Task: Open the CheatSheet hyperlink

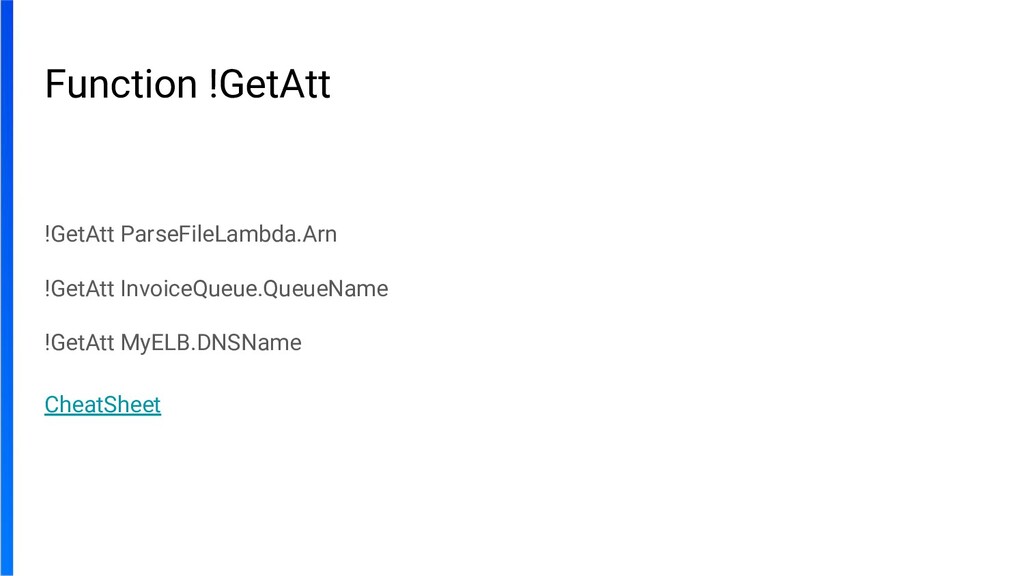Action: tap(102, 405)
